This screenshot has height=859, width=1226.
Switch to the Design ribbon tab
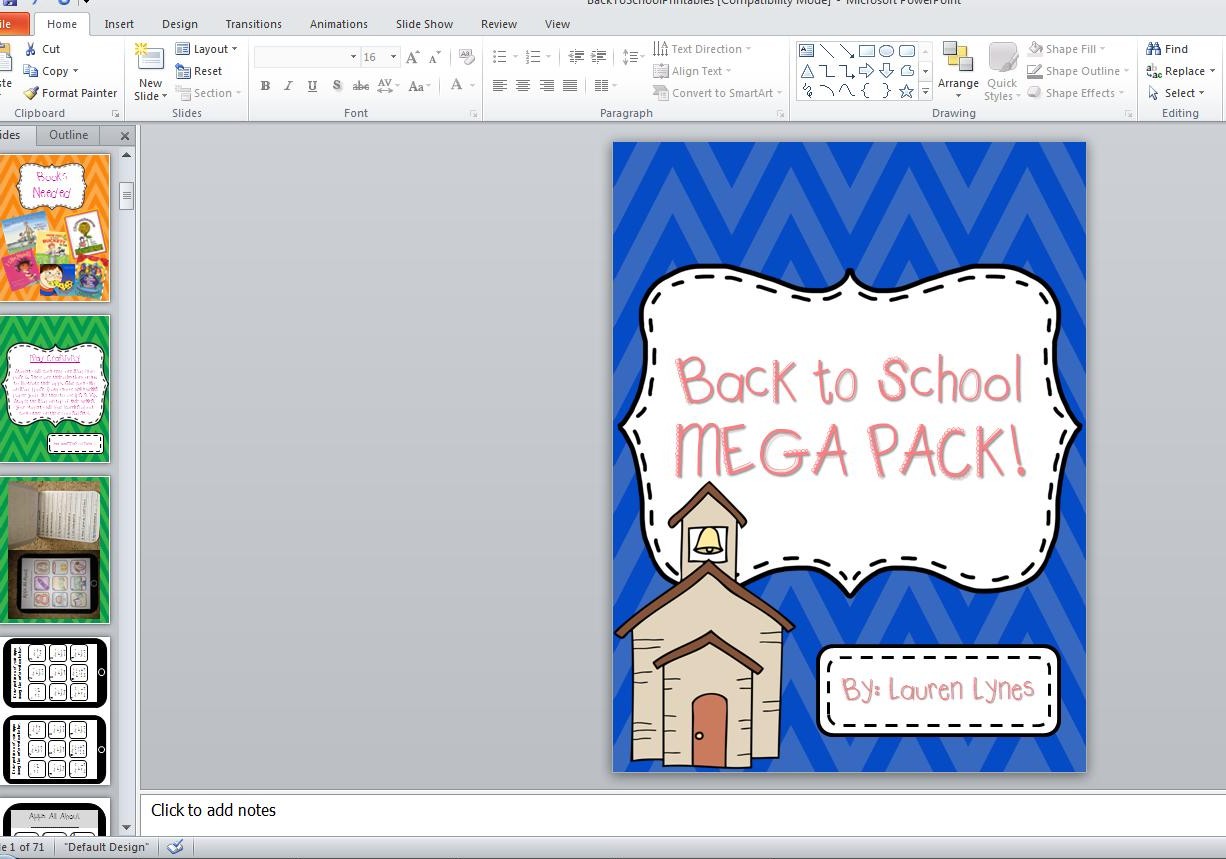pos(179,24)
